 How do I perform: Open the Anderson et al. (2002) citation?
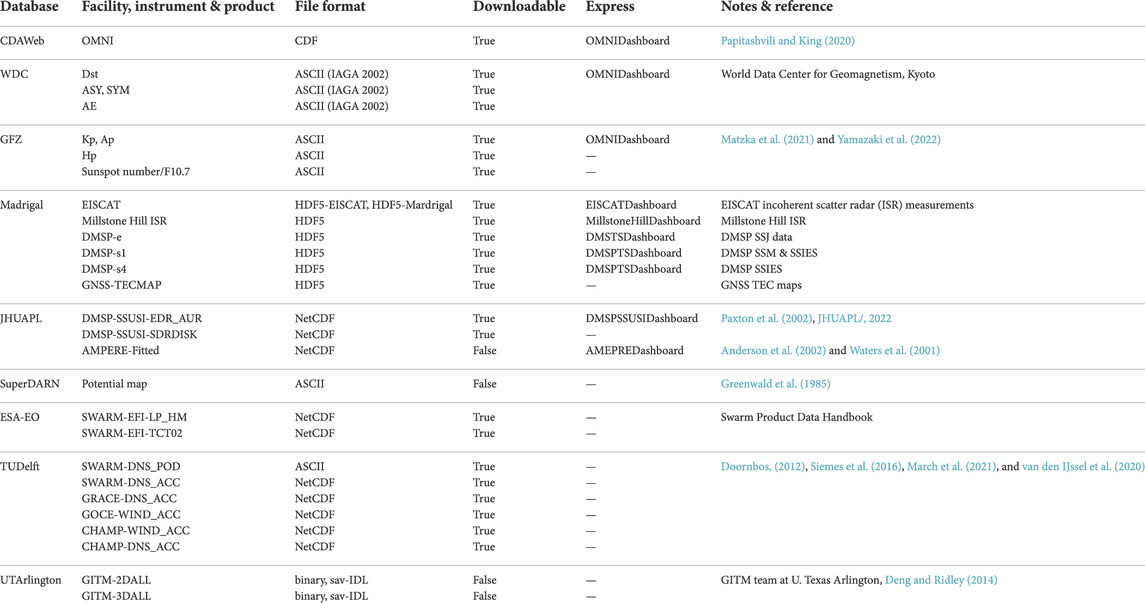pyautogui.click(x=773, y=350)
